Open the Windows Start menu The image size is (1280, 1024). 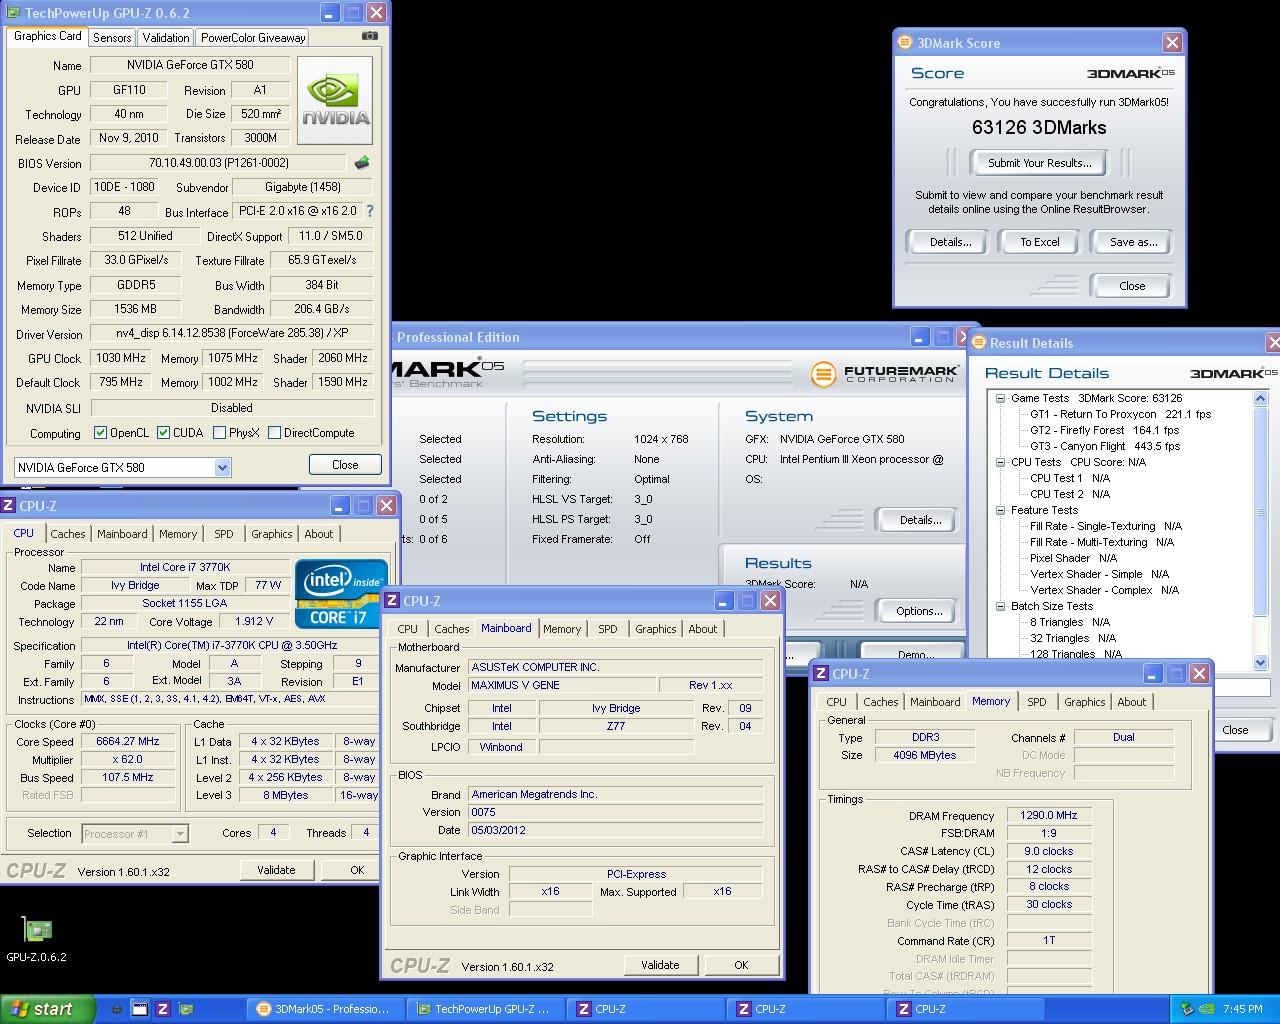[47, 1009]
